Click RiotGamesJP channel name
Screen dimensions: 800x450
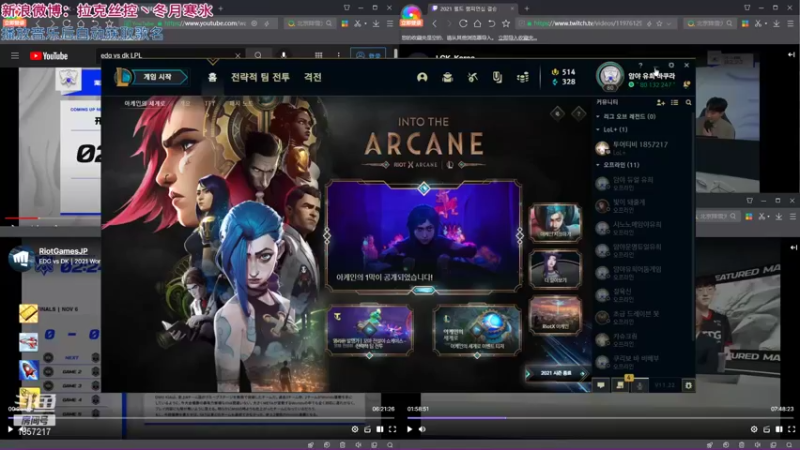pos(63,251)
